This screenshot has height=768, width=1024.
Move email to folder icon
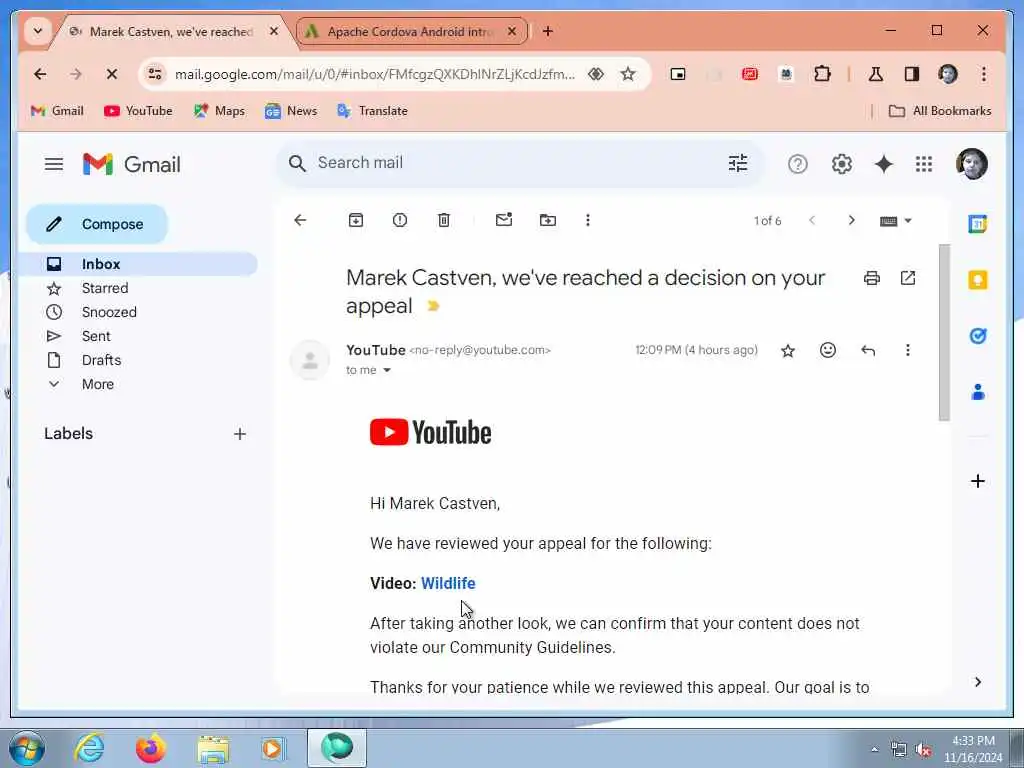pos(547,220)
